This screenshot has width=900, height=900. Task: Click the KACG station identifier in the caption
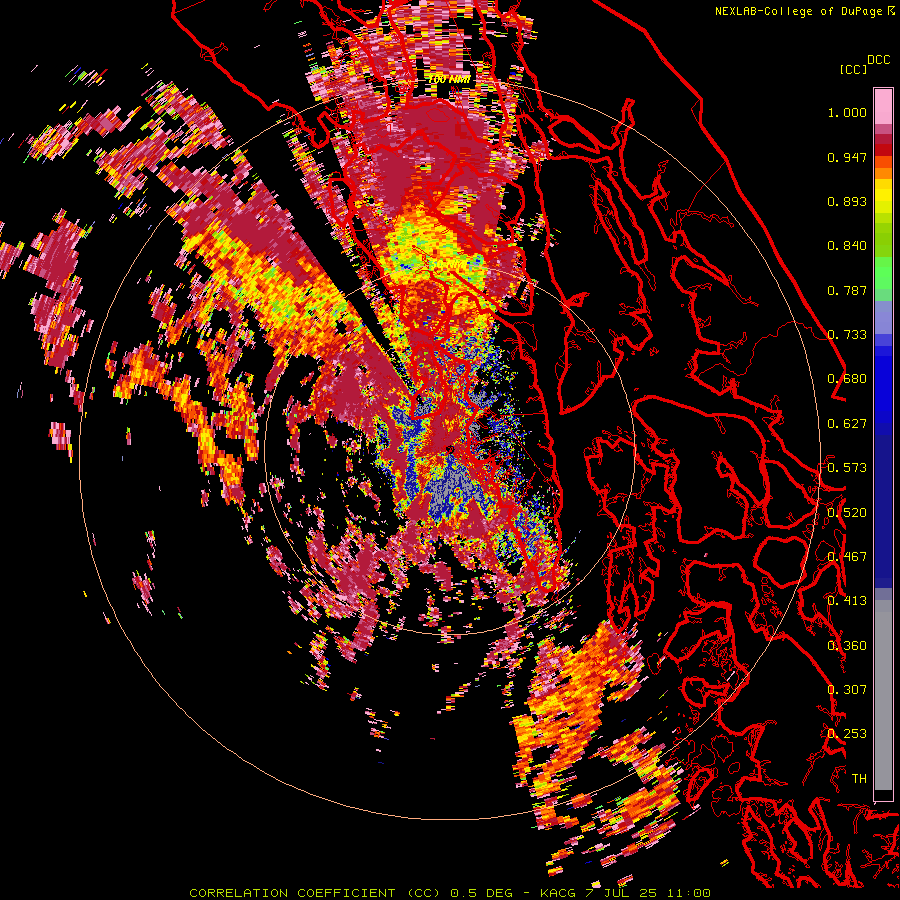point(557,893)
